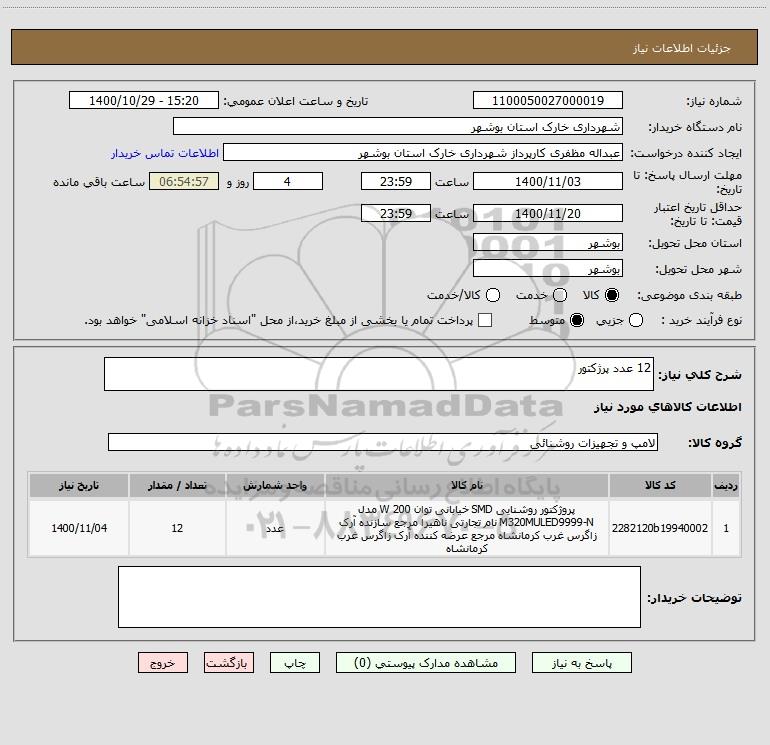This screenshot has height=745, width=770.
Task: Click the unit cell عدد
Action: [x=275, y=528]
